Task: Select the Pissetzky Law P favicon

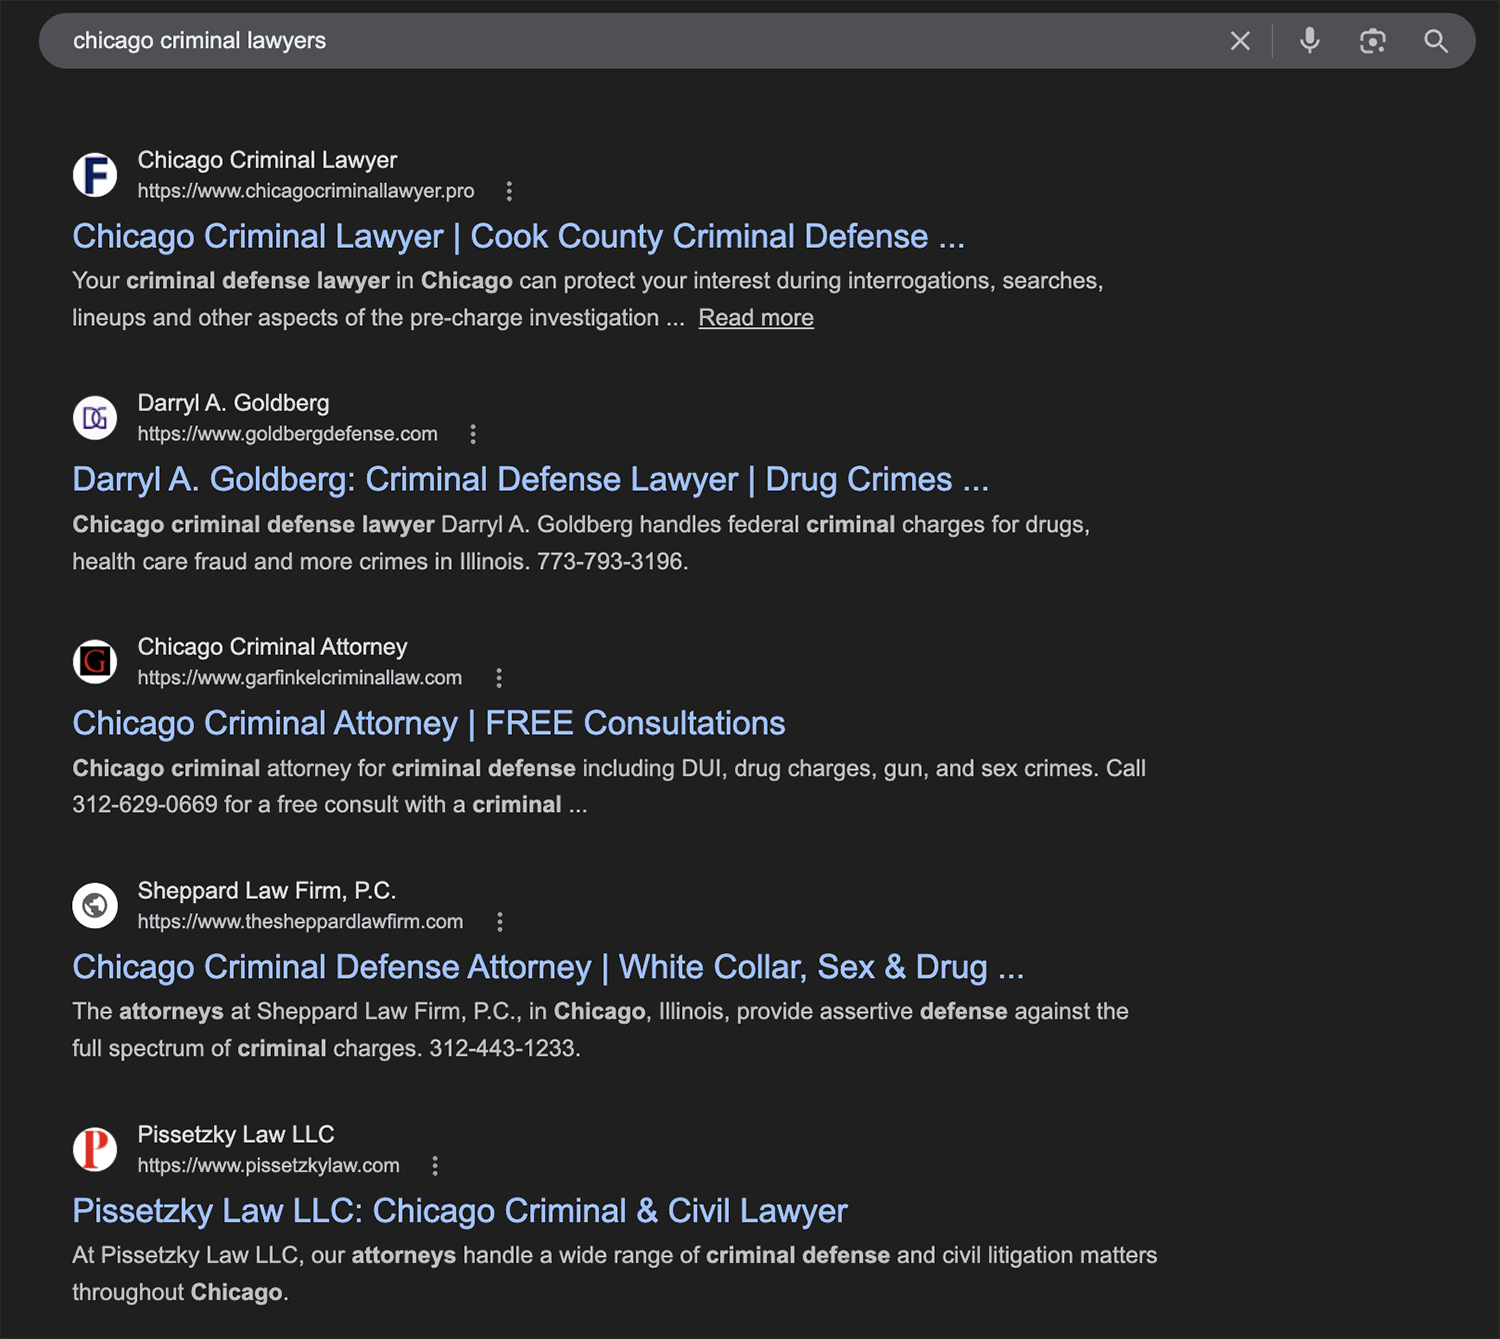Action: pyautogui.click(x=95, y=1149)
